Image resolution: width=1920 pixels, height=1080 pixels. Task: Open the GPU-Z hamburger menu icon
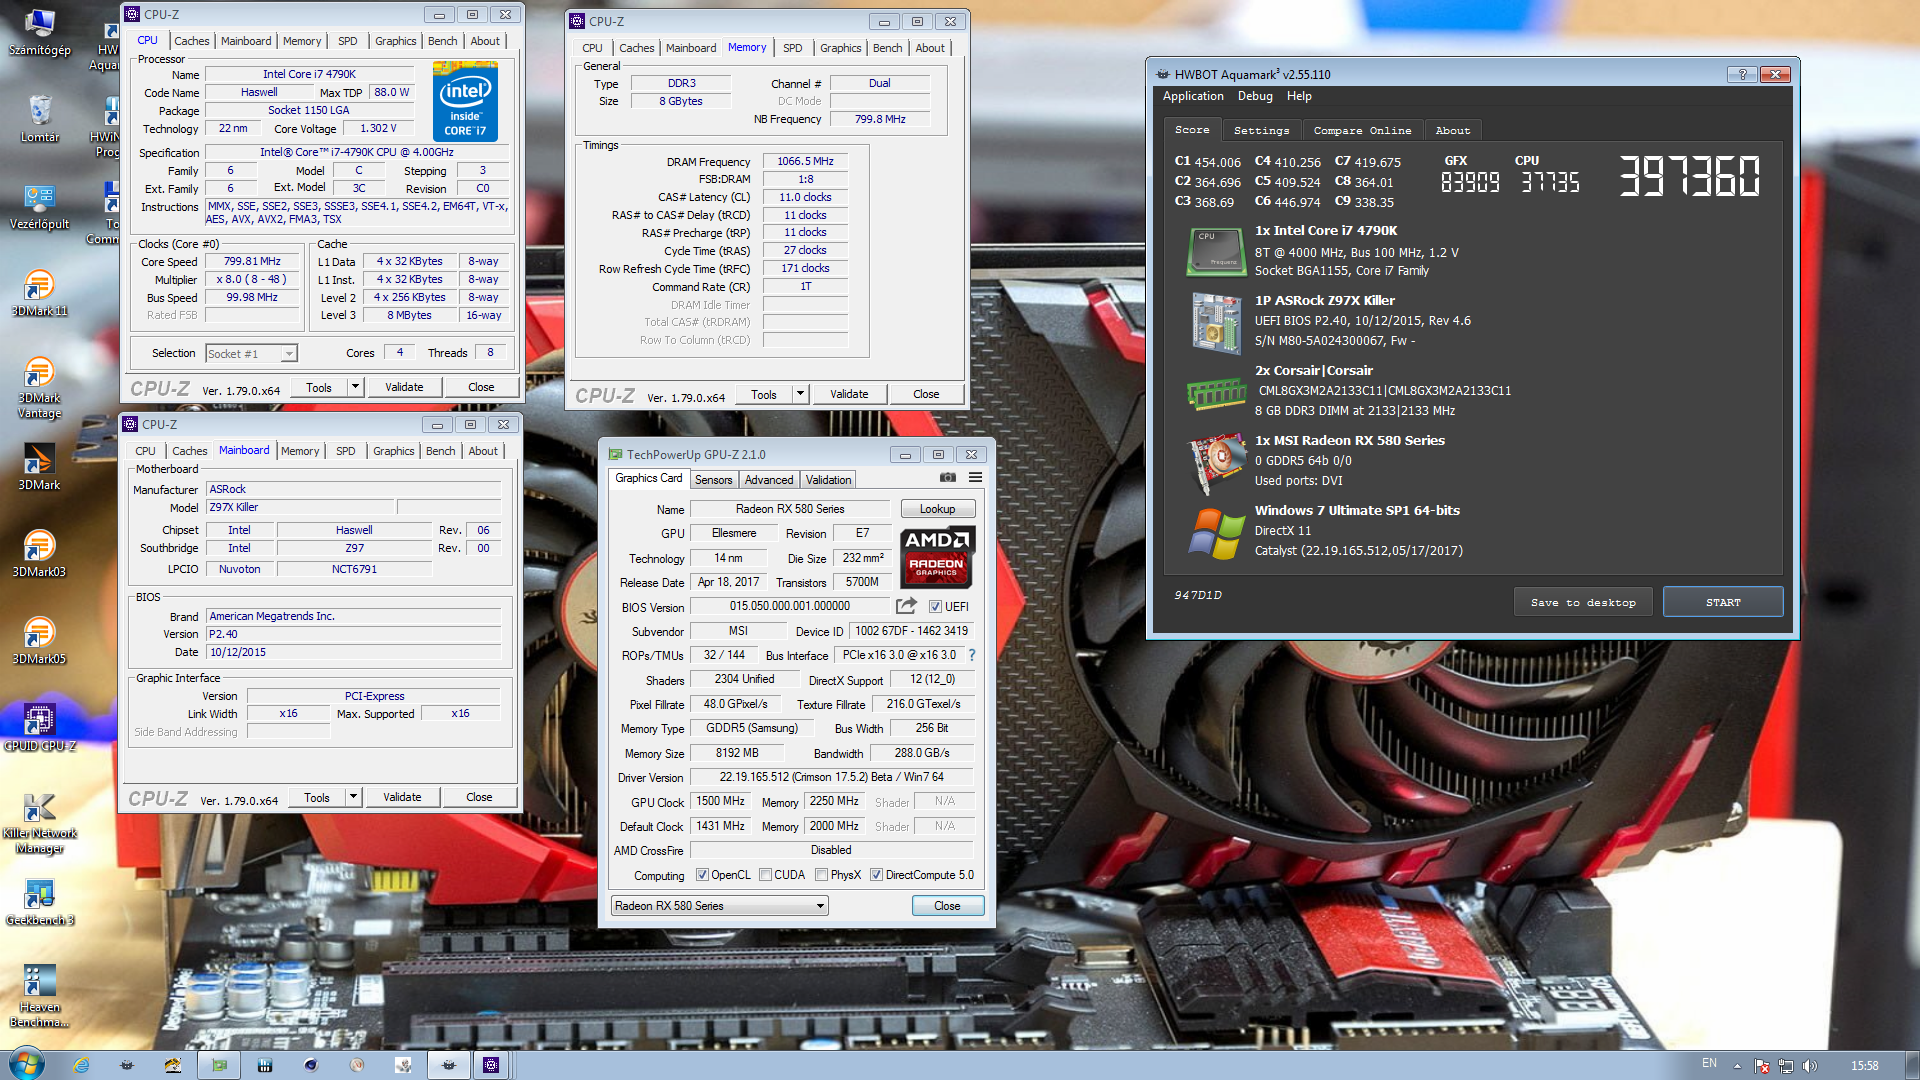(975, 478)
